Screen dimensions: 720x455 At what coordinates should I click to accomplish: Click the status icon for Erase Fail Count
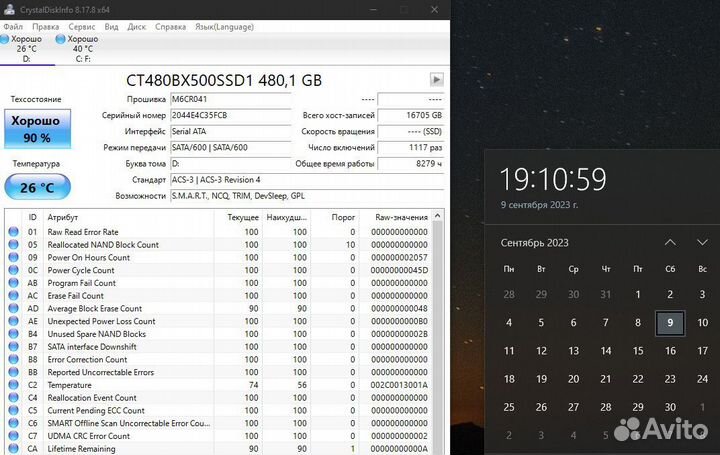click(13, 296)
